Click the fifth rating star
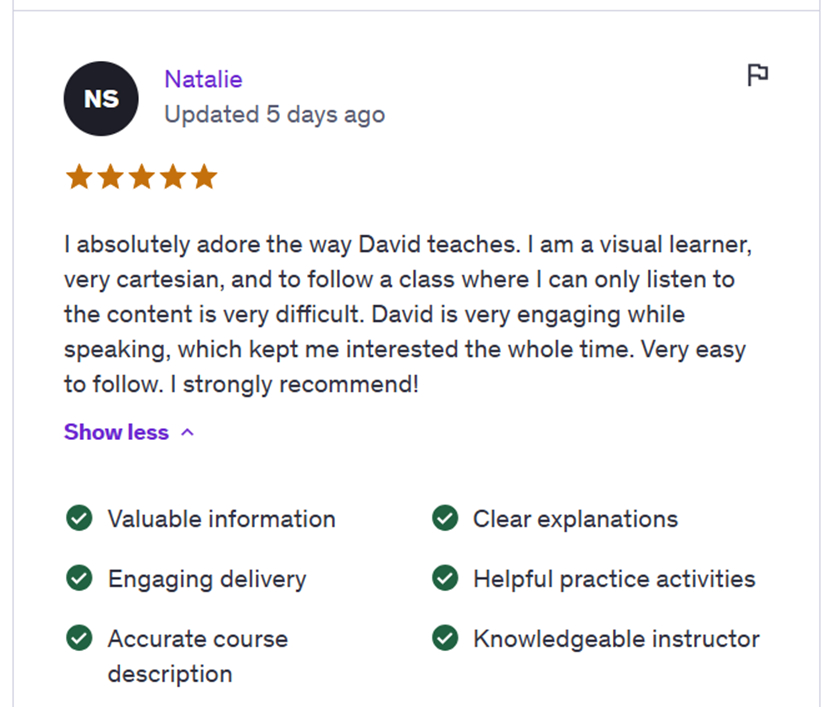828x707 pixels. coord(205,176)
